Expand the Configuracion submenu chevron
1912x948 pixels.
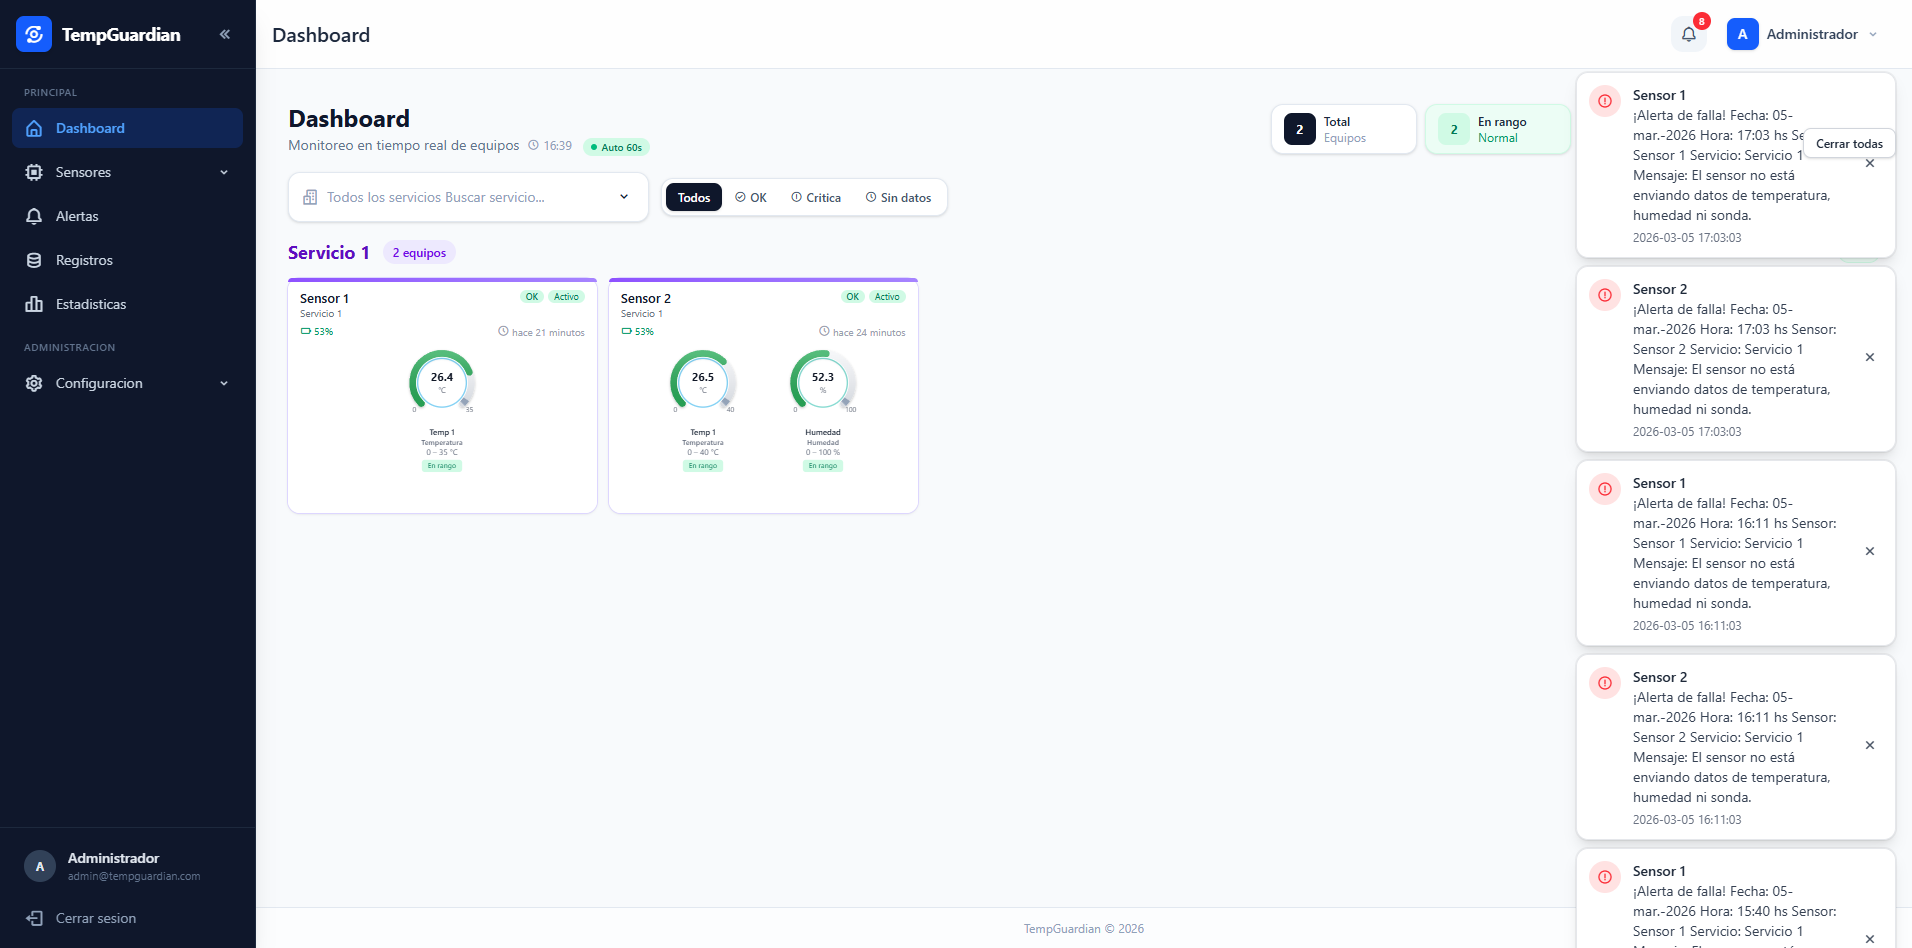click(224, 383)
